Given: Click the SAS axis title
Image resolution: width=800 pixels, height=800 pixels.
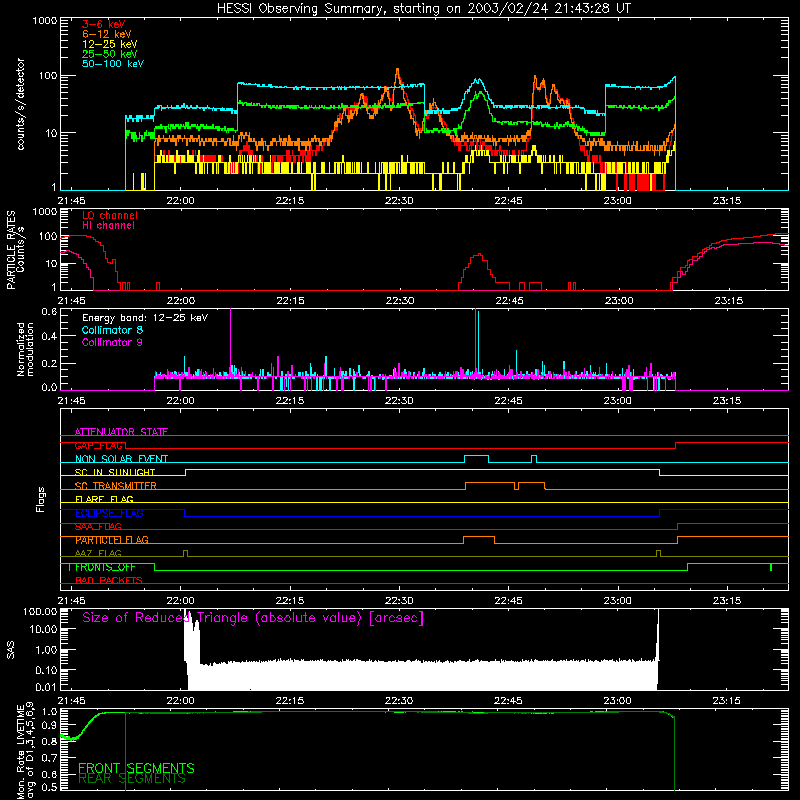Looking at the screenshot, I should click(10, 649).
